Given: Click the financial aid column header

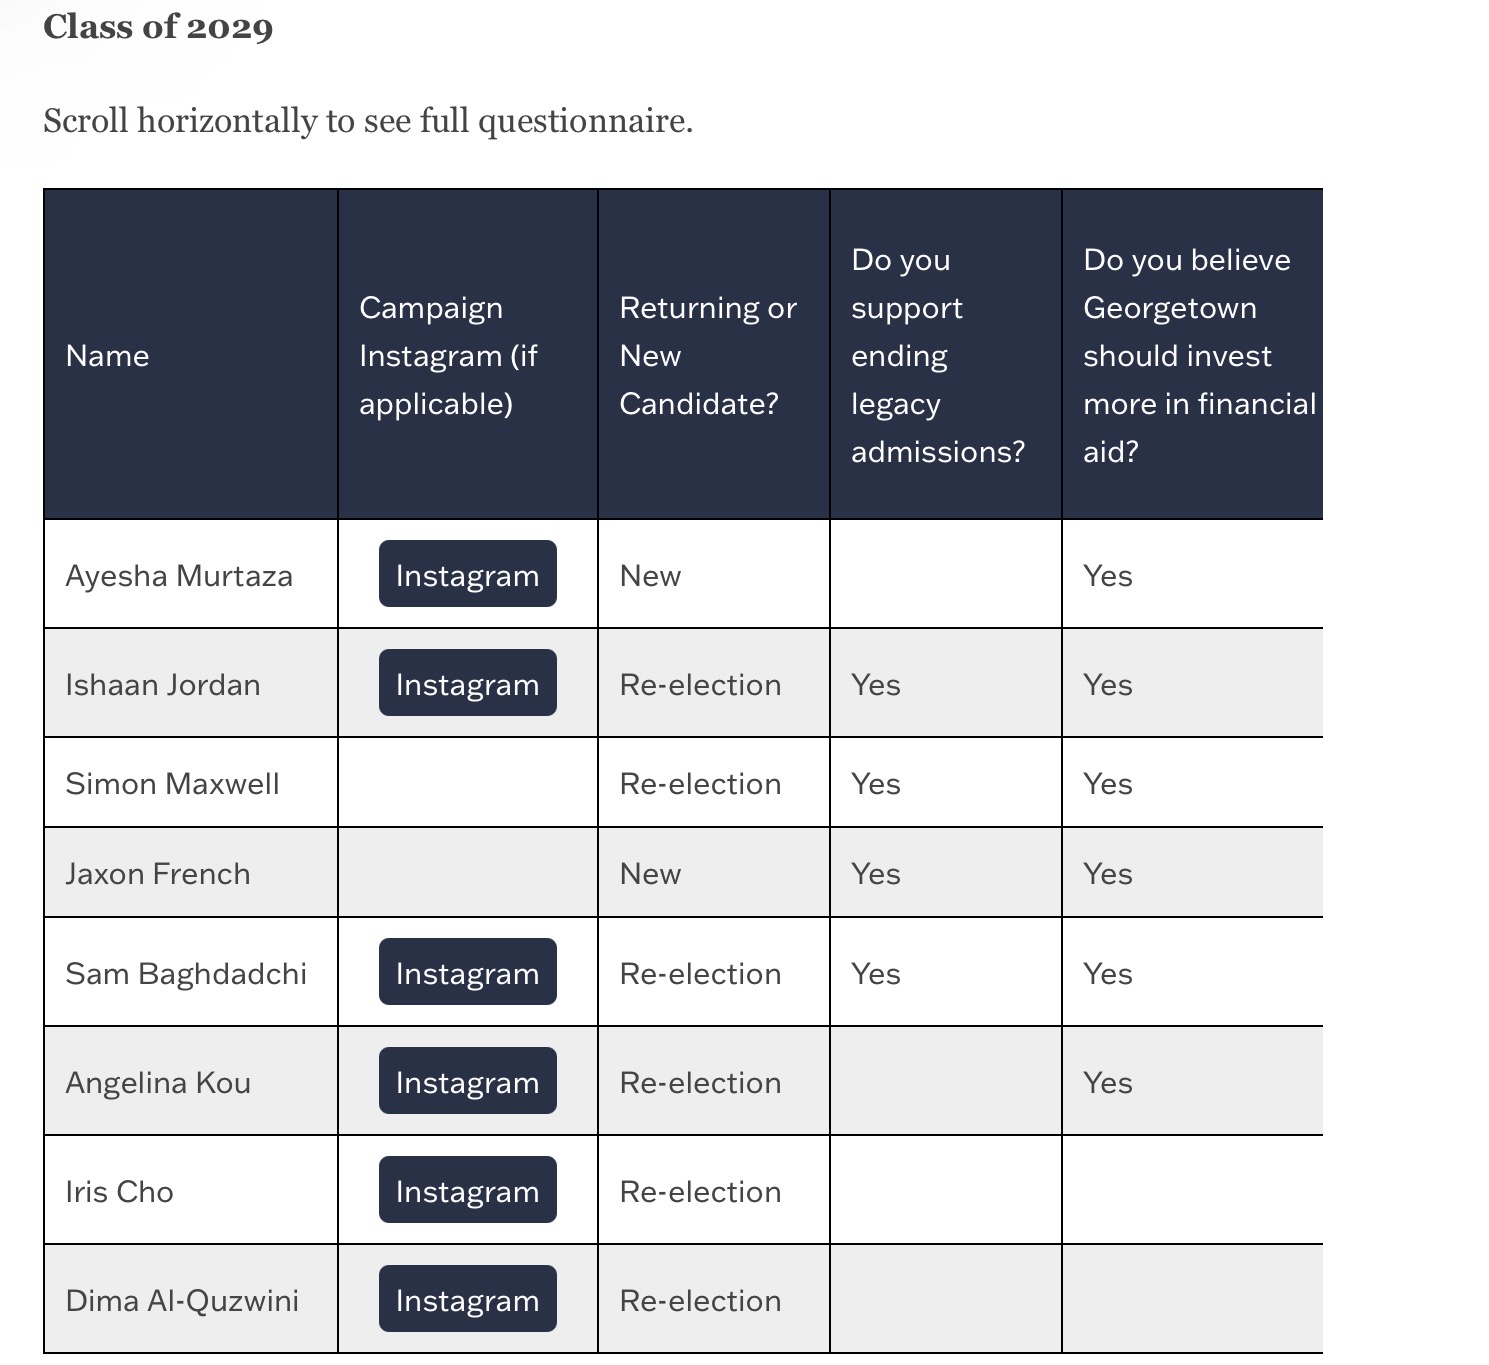Looking at the screenshot, I should click(1190, 356).
